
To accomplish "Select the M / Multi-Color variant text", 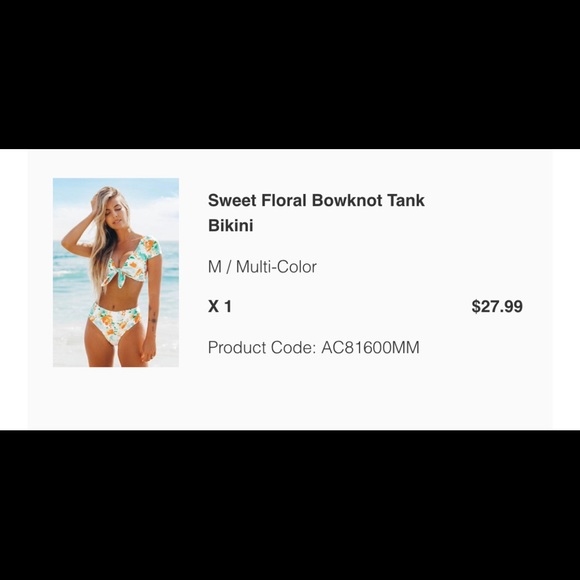I will tap(262, 267).
